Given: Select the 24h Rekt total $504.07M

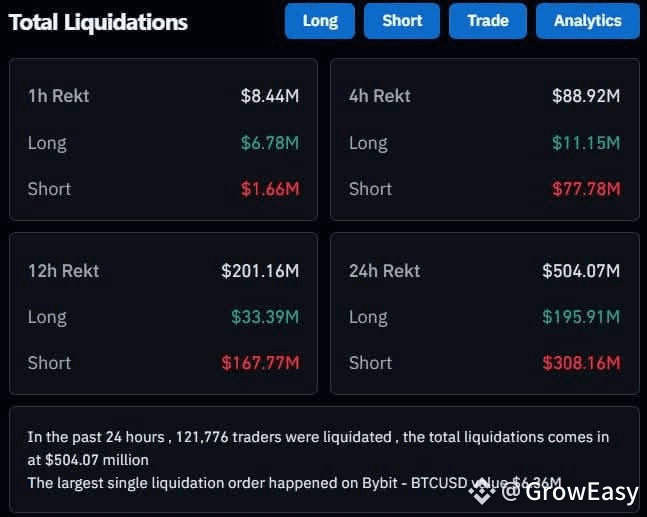Looking at the screenshot, I should coord(581,271).
